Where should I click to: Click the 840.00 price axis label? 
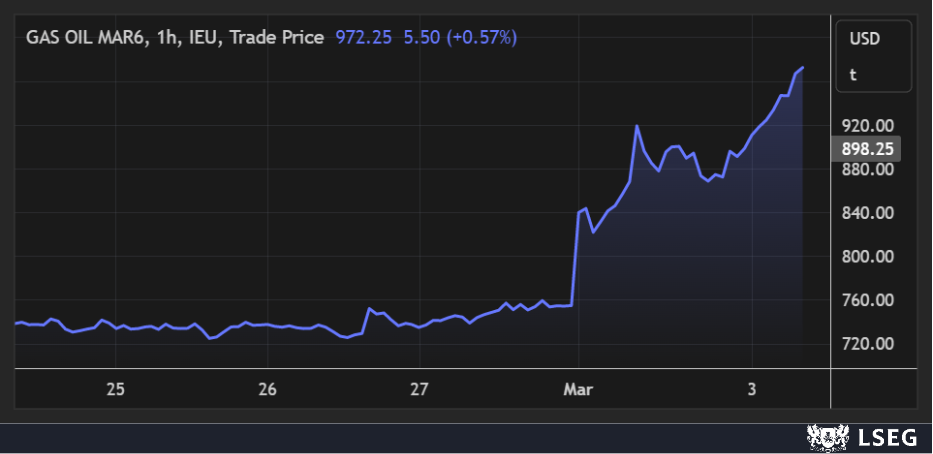pyautogui.click(x=868, y=213)
